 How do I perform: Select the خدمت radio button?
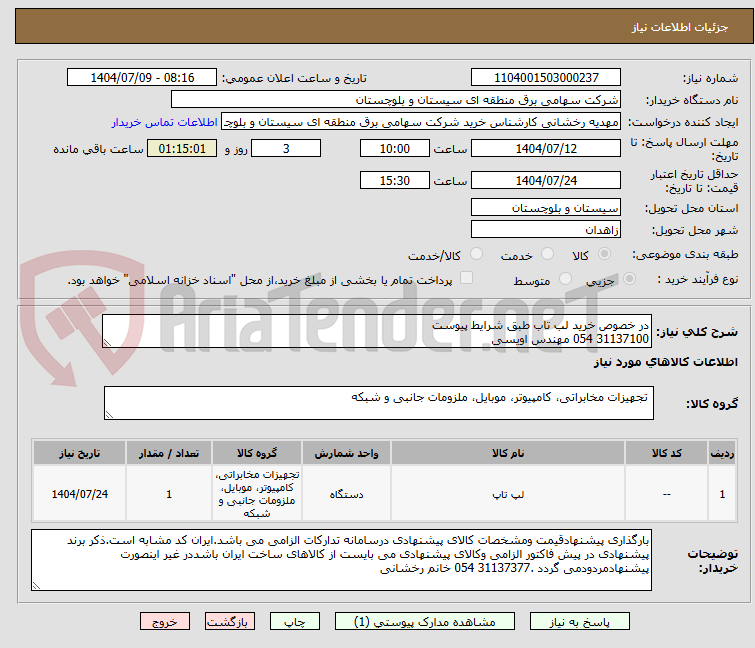547,254
